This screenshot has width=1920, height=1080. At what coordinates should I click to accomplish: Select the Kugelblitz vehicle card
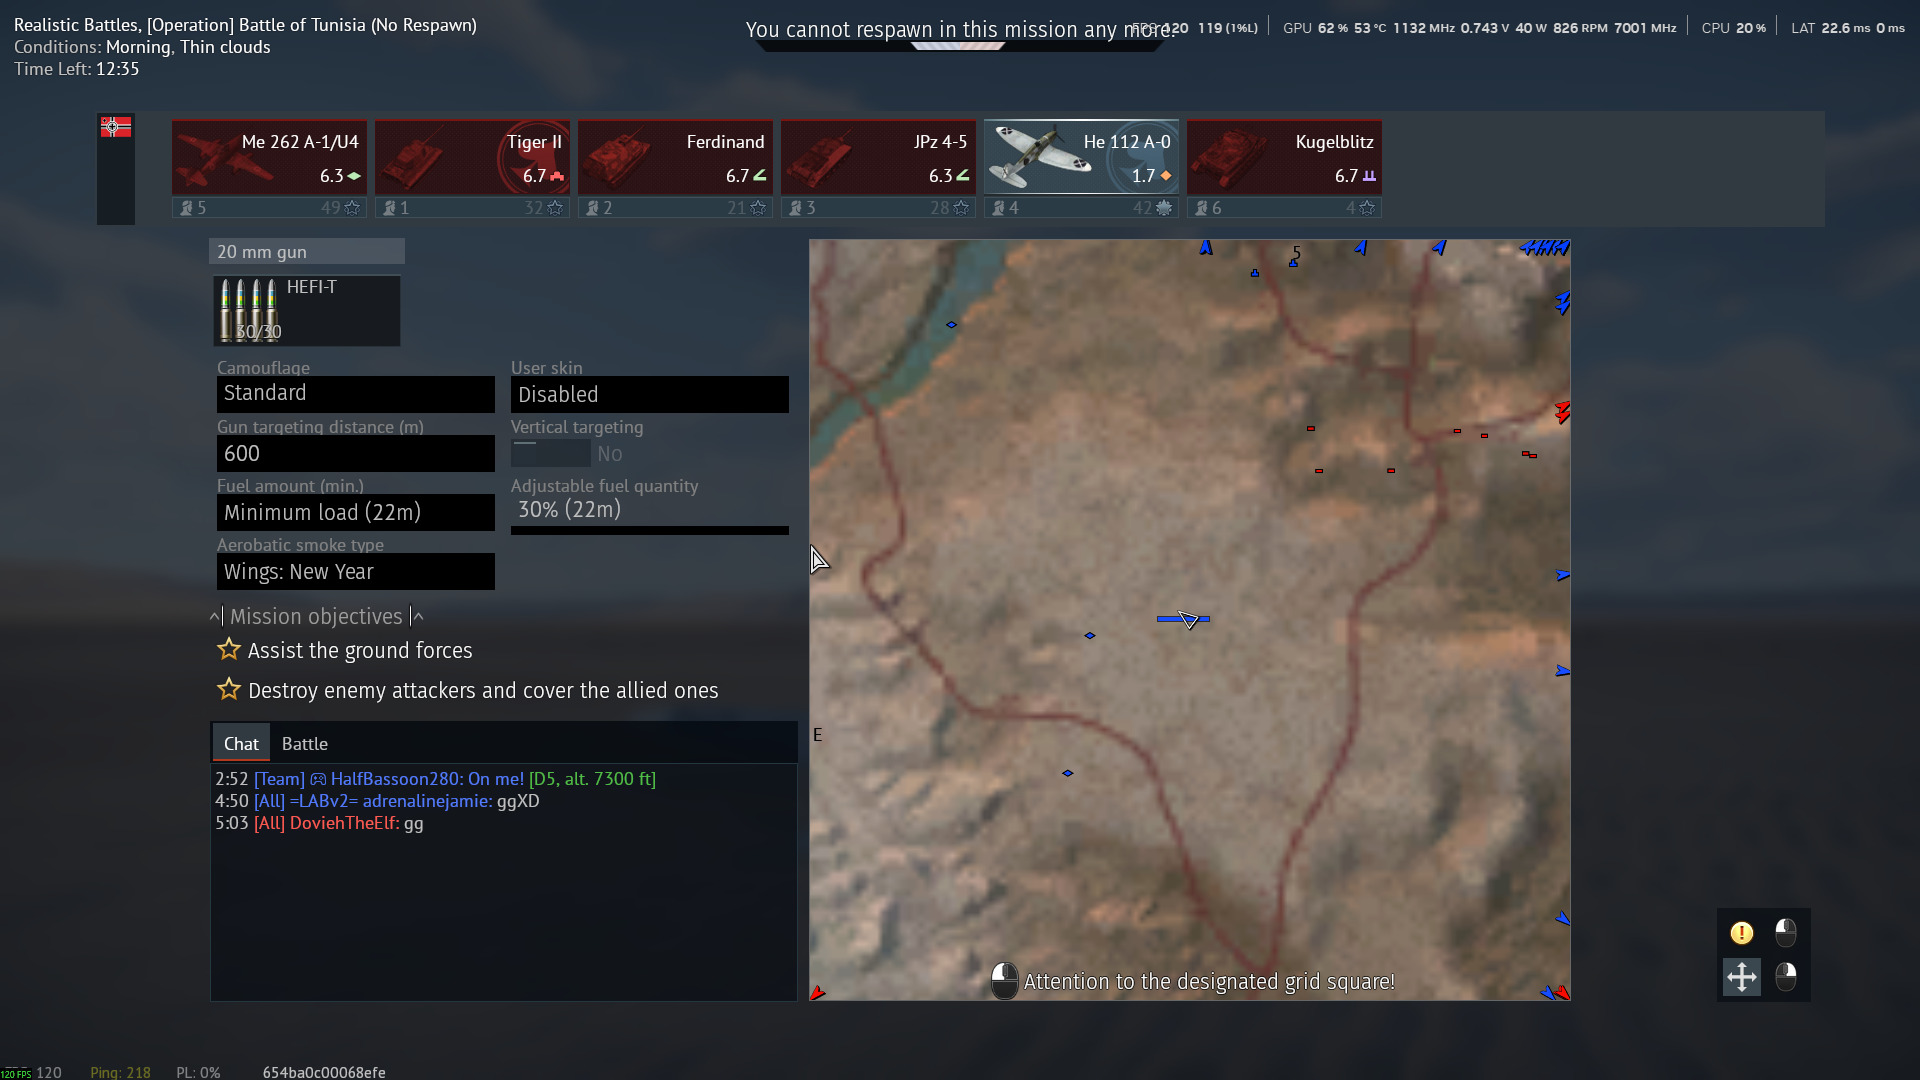click(1284, 158)
